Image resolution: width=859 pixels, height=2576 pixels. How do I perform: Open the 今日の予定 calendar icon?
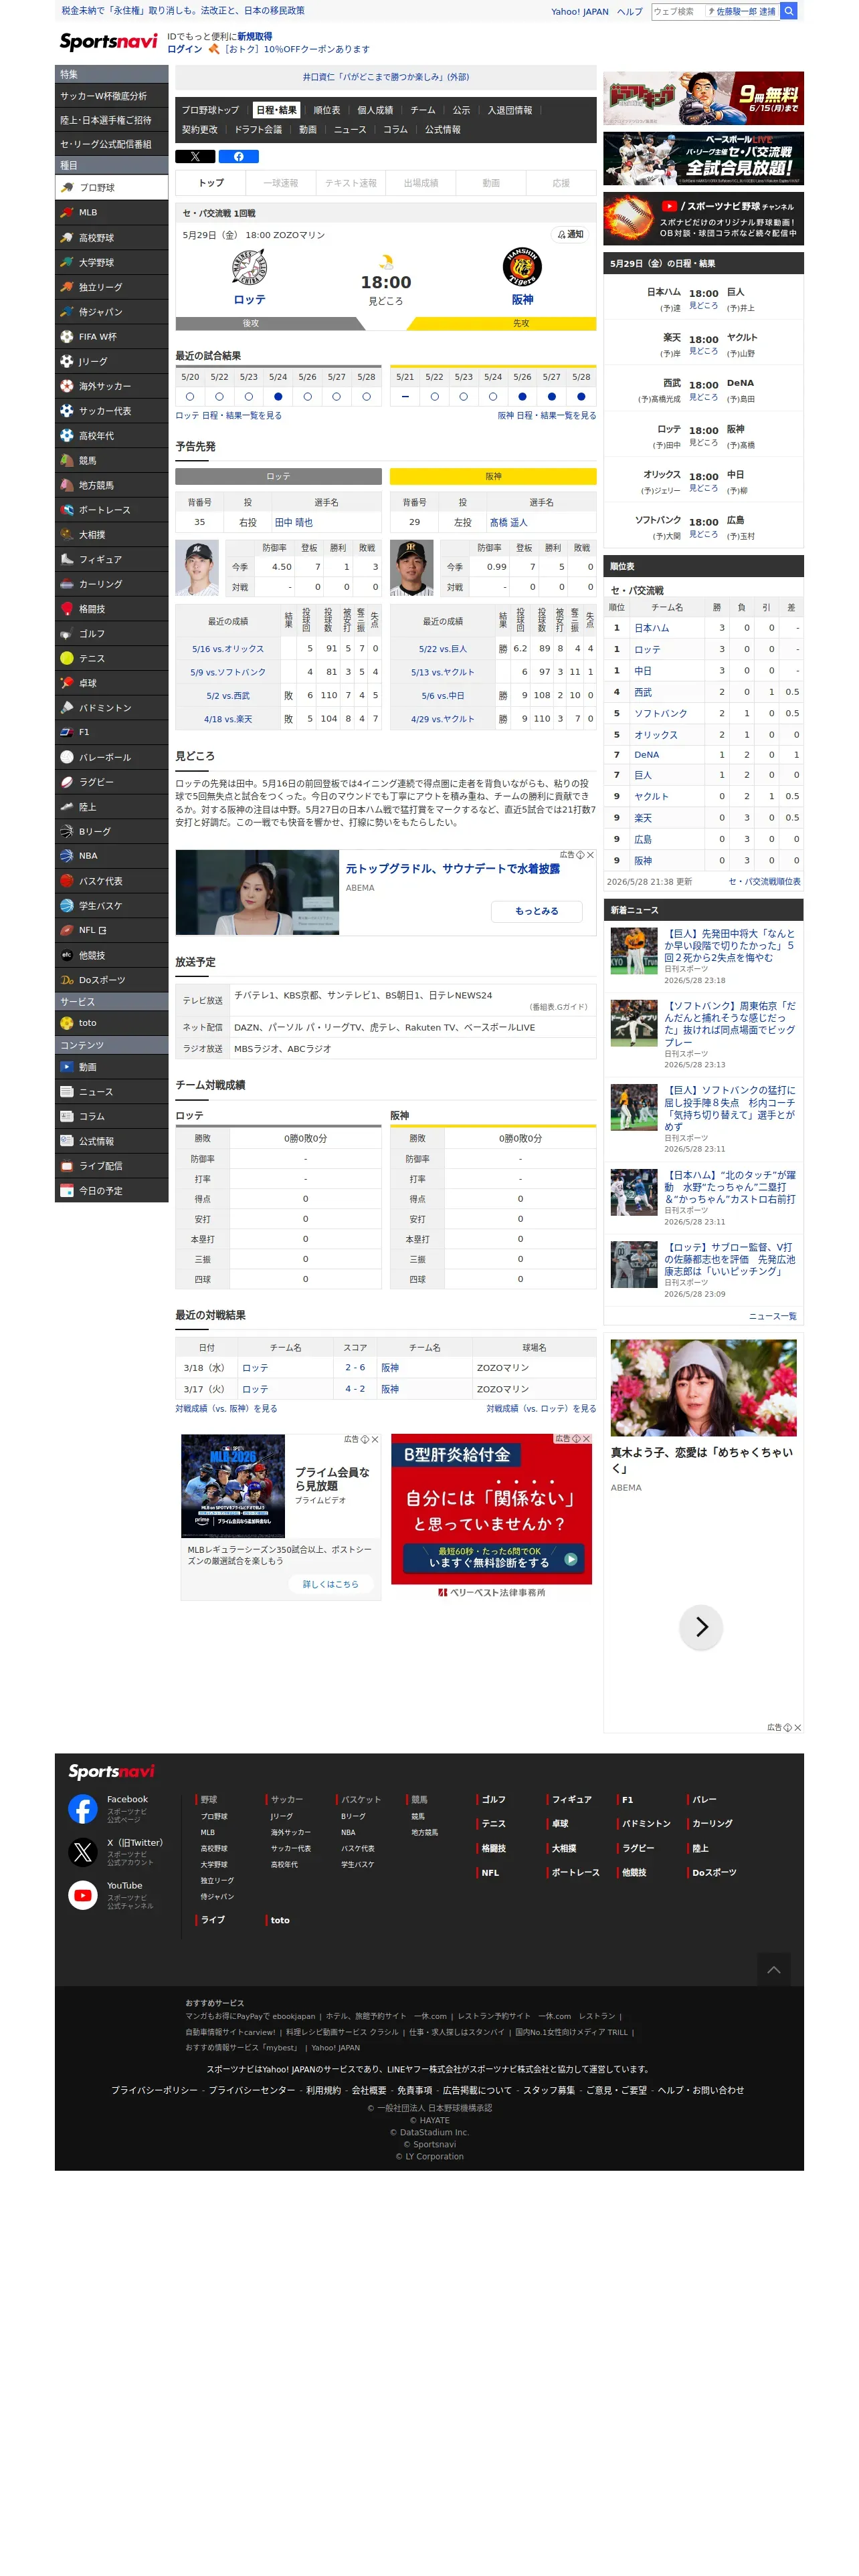(x=67, y=1191)
